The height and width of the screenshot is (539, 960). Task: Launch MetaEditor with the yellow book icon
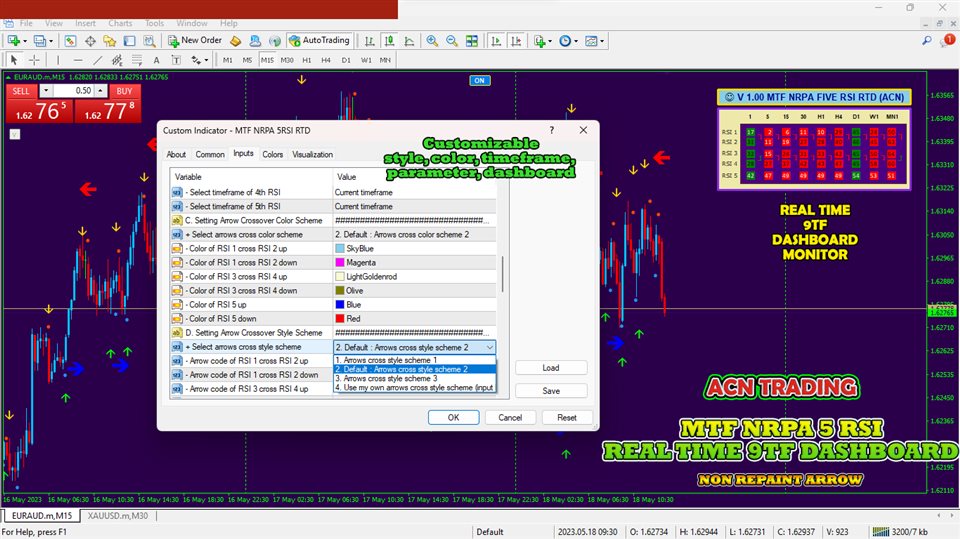(236, 41)
